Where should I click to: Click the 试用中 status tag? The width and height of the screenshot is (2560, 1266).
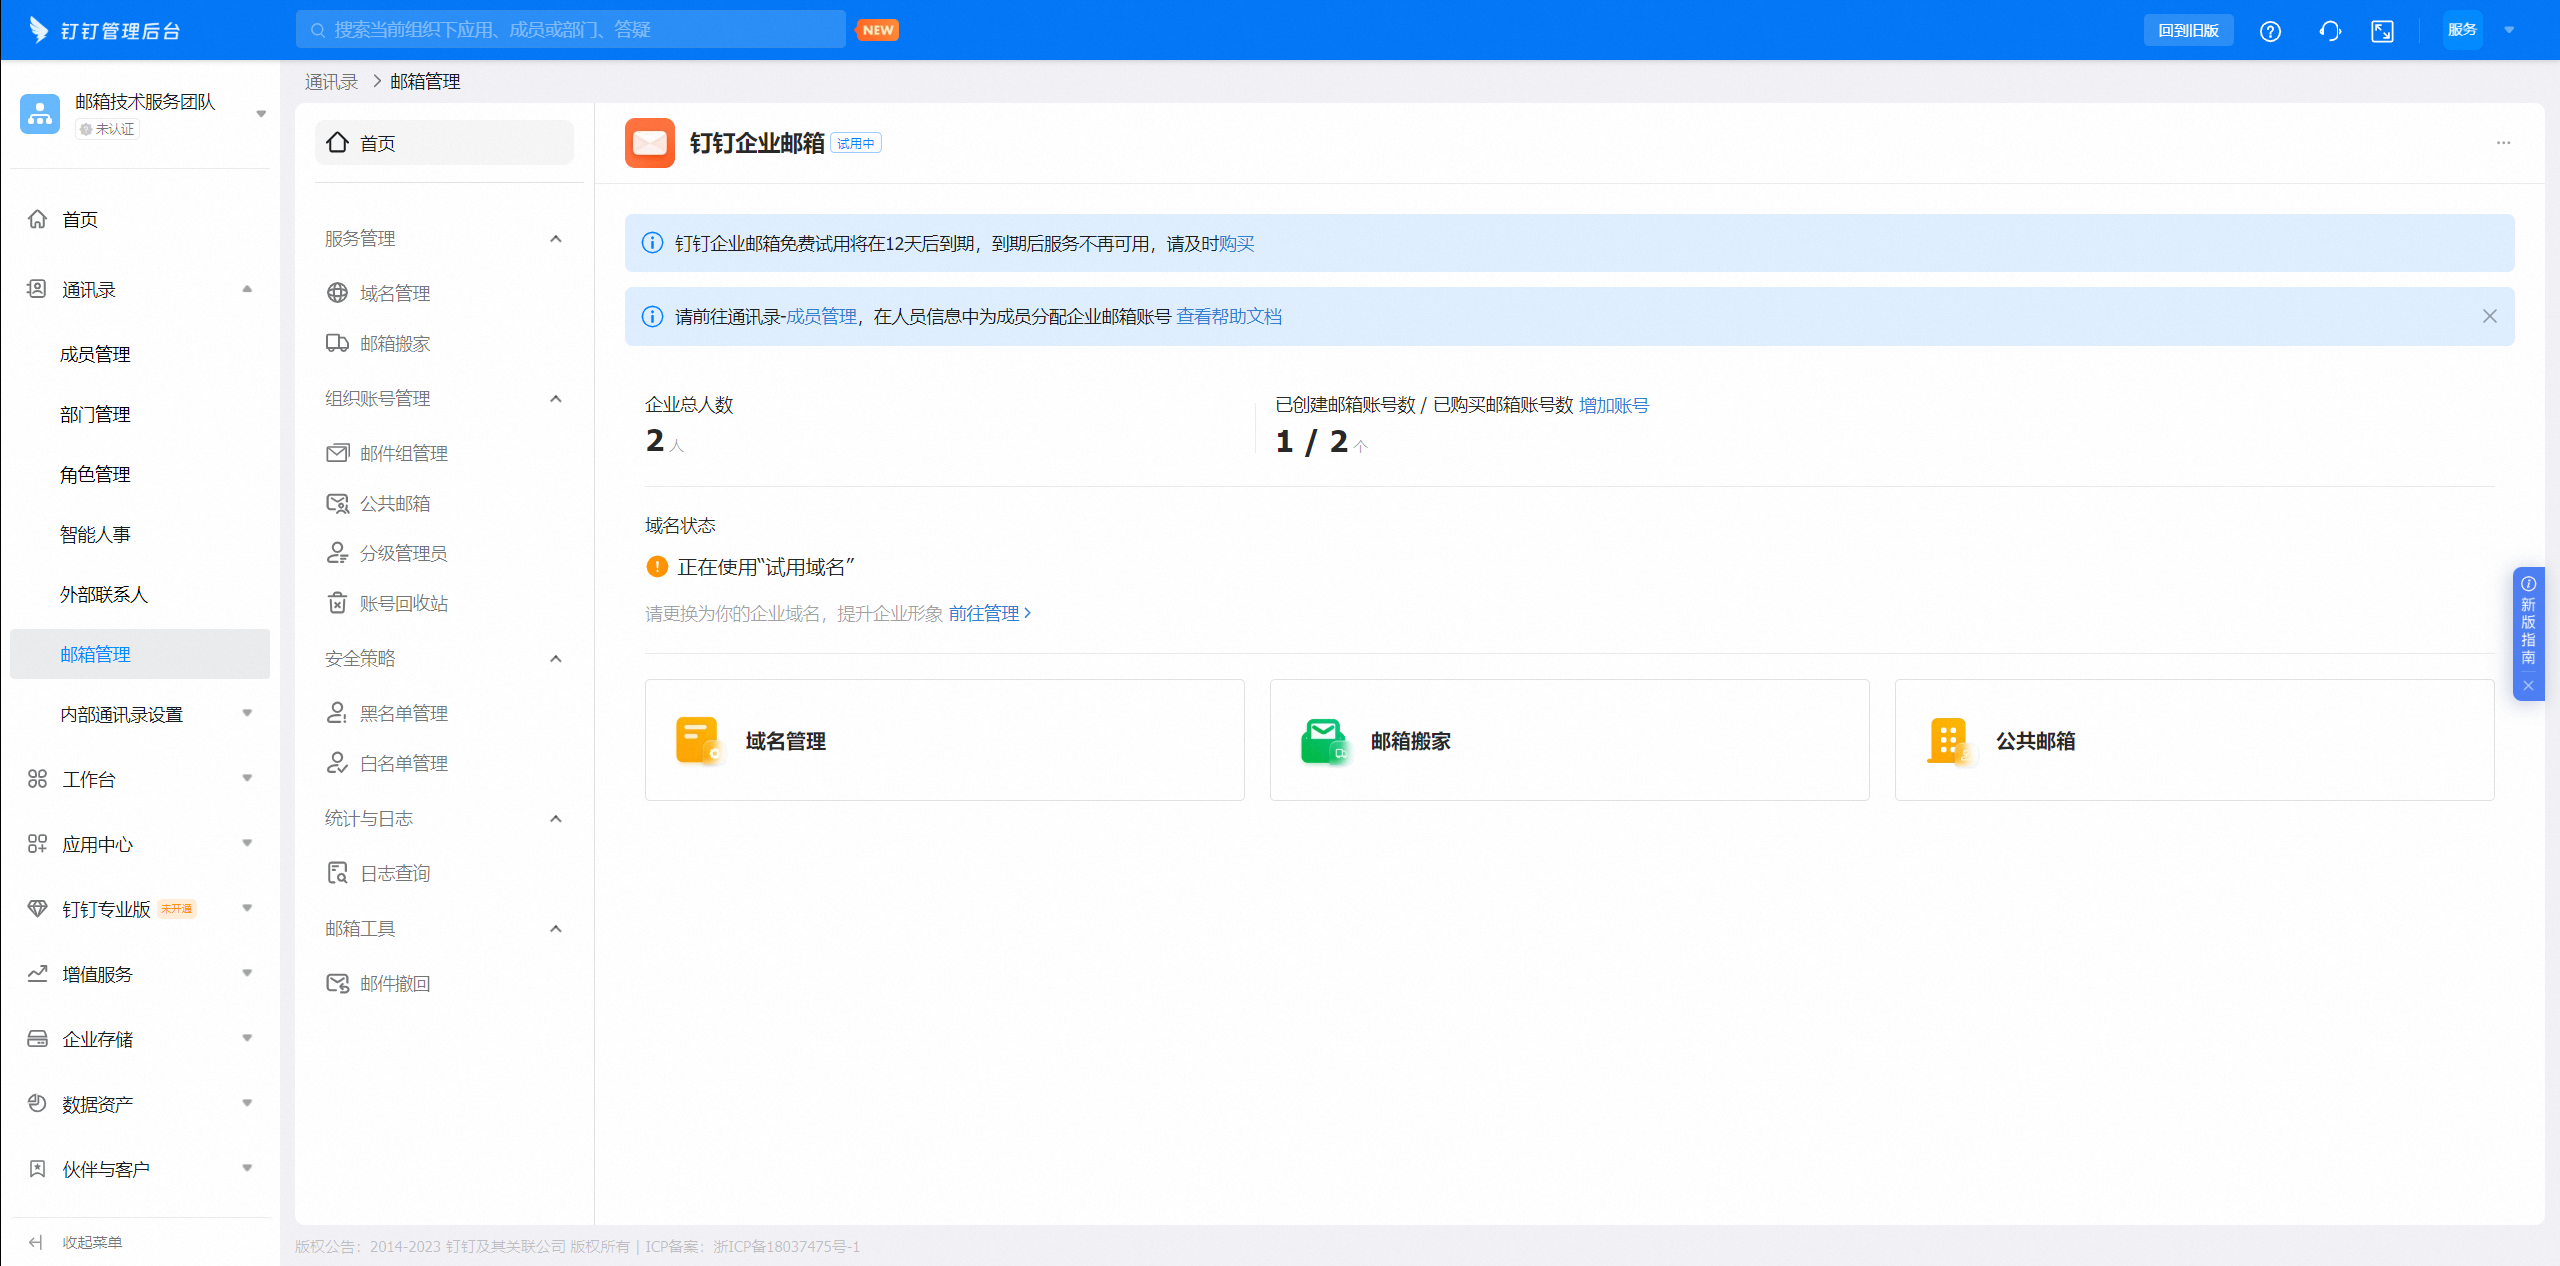(856, 144)
